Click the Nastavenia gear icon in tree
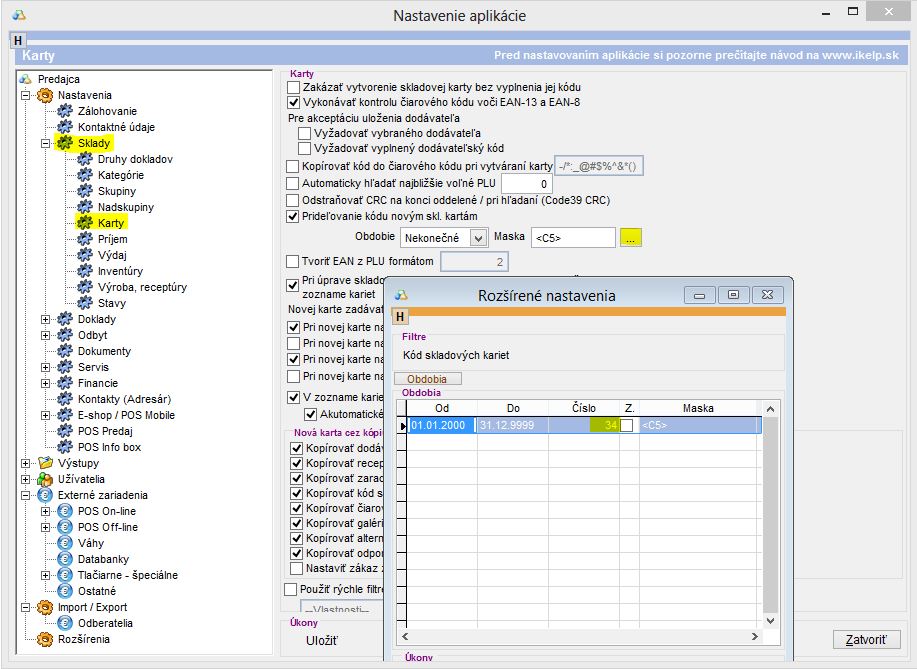Viewport: 917px width, 669px height. [45, 95]
